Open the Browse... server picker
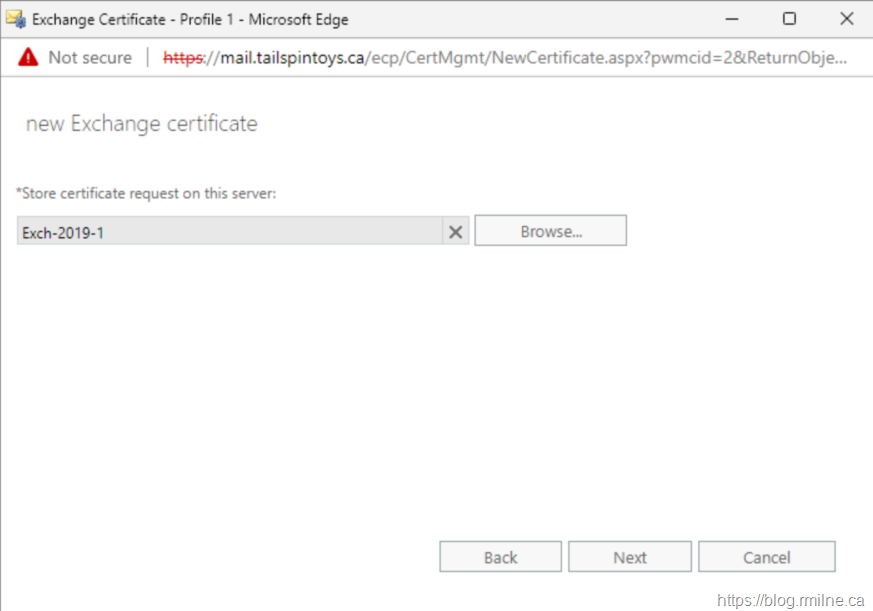 tap(550, 231)
